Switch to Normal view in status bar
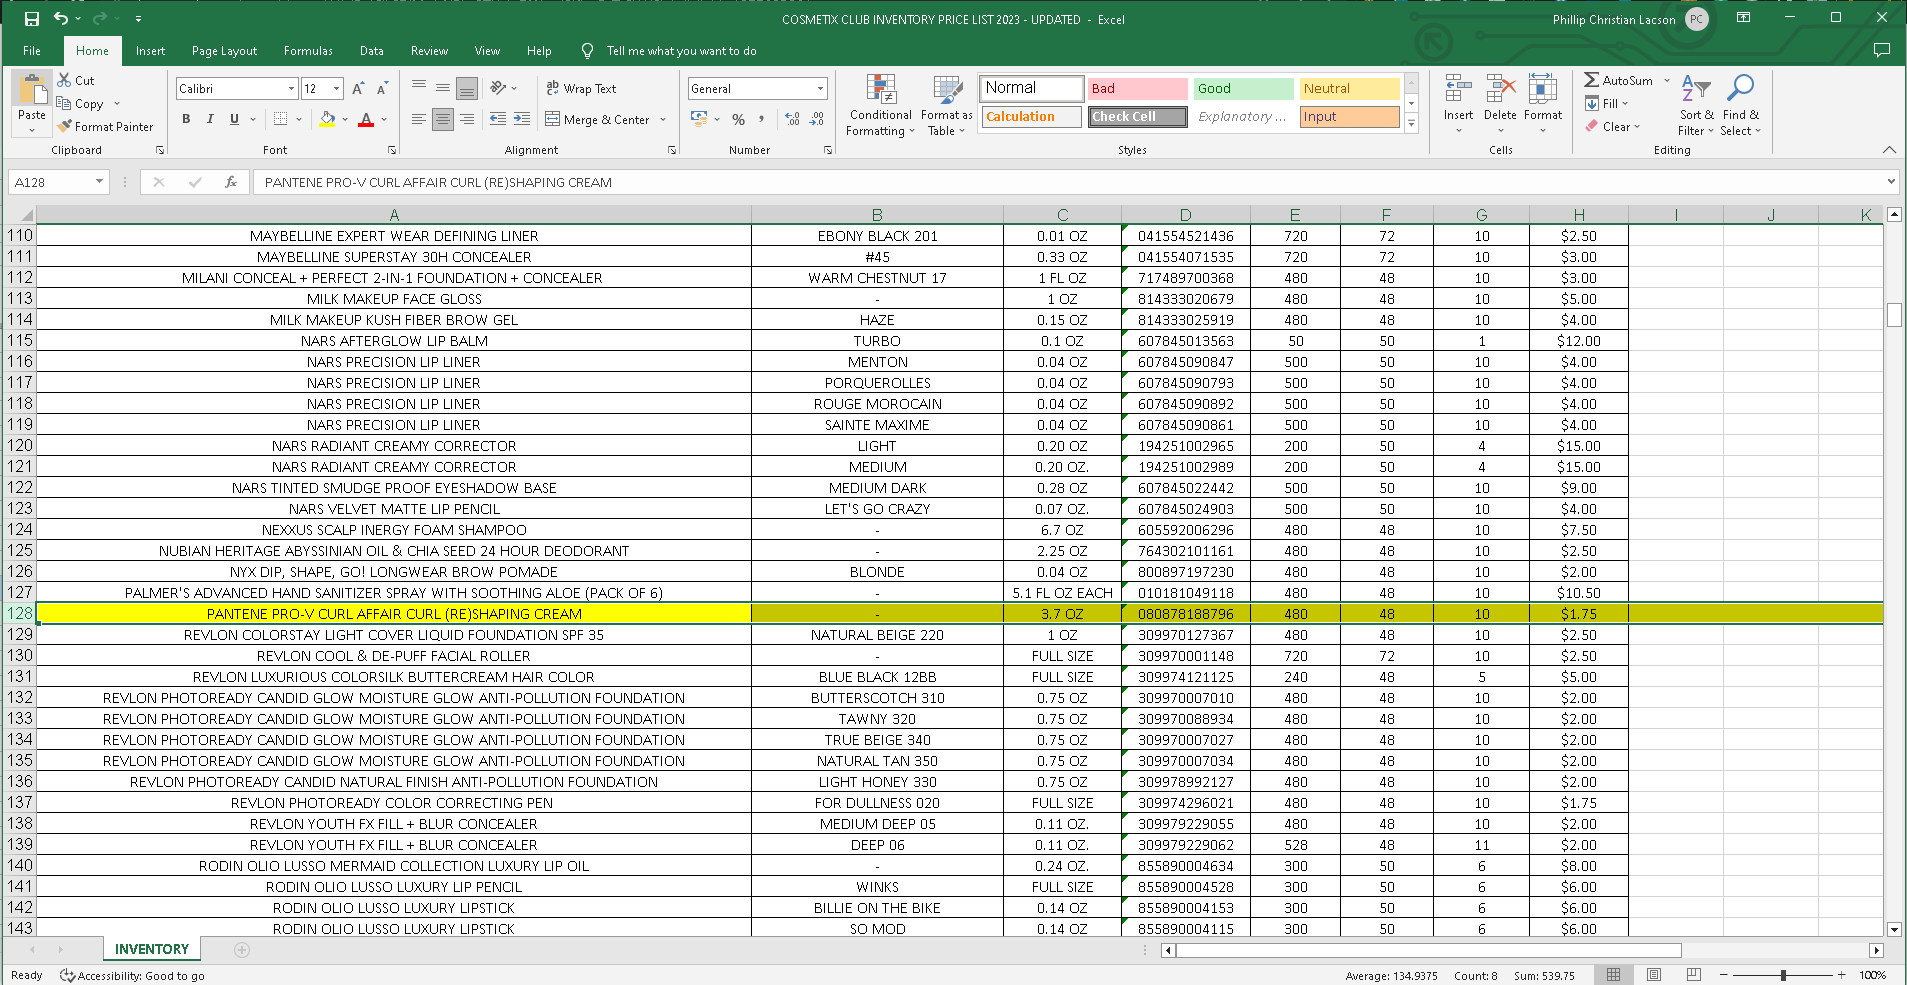Screen dimensions: 1907x985 tap(1614, 975)
